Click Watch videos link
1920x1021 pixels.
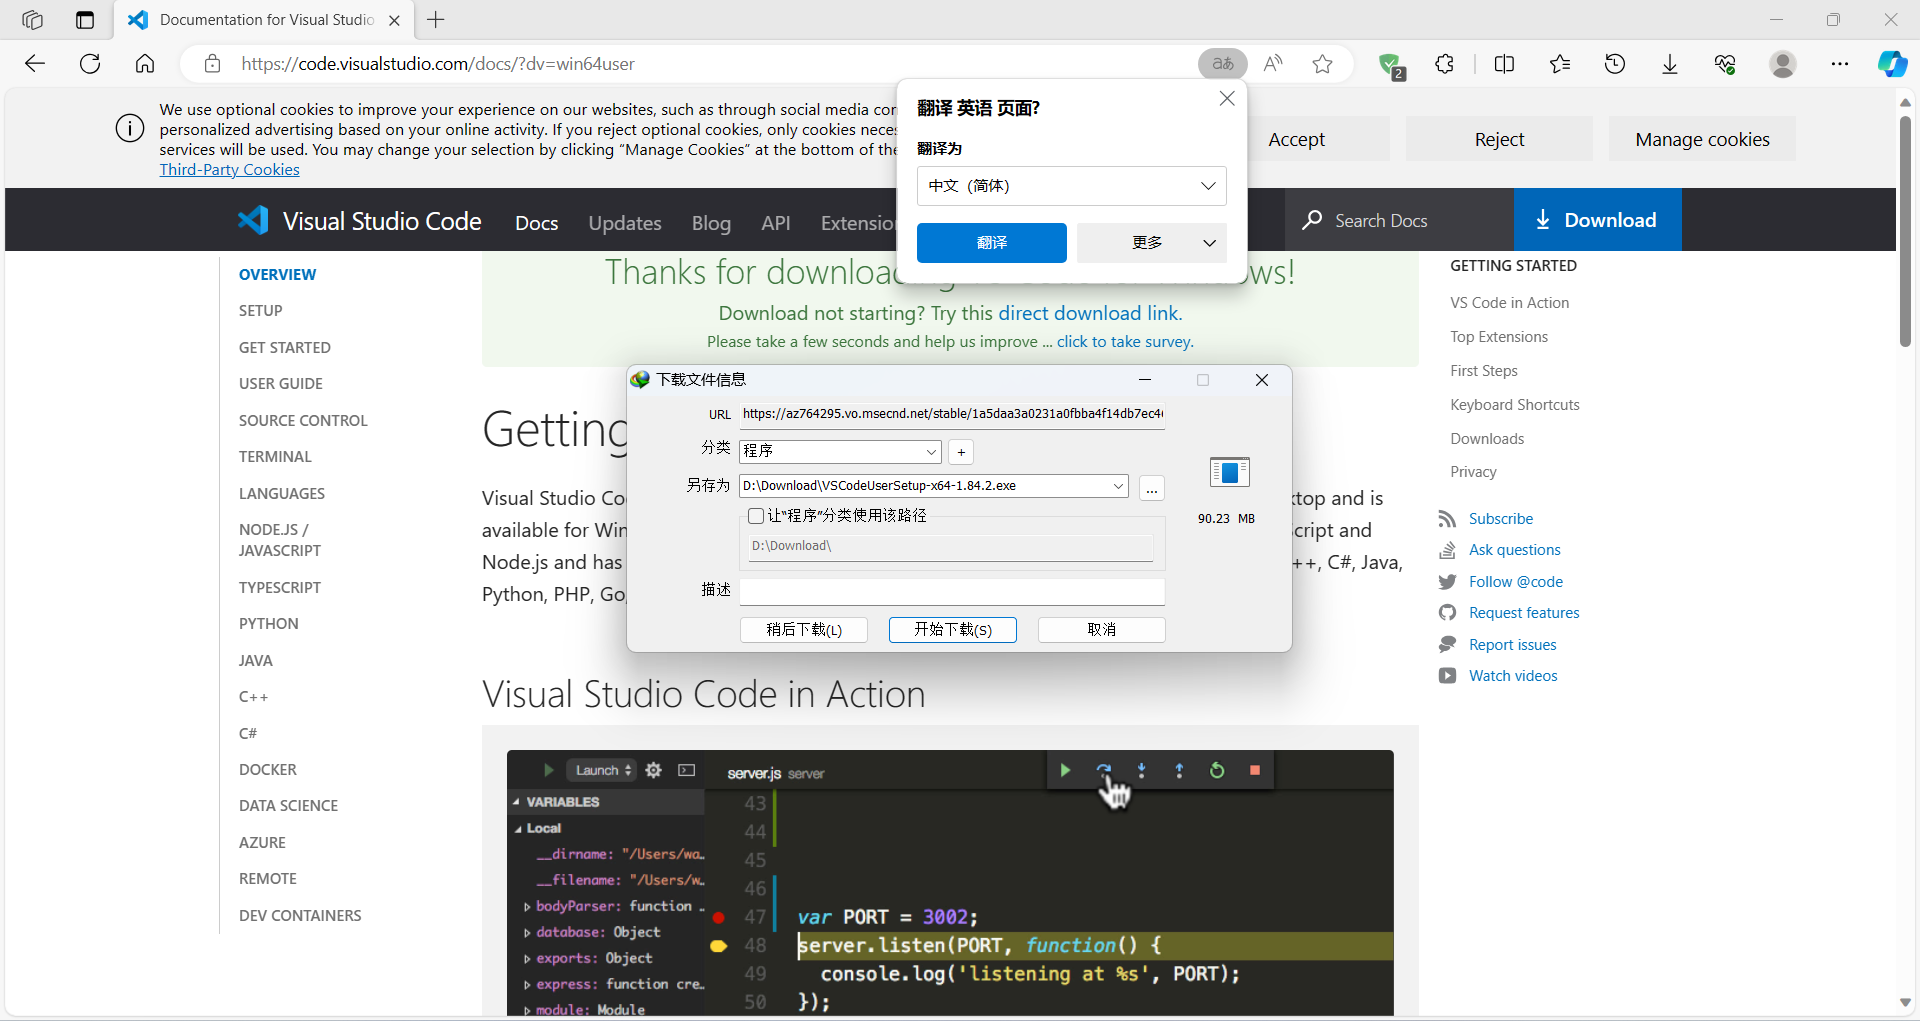[x=1513, y=676]
